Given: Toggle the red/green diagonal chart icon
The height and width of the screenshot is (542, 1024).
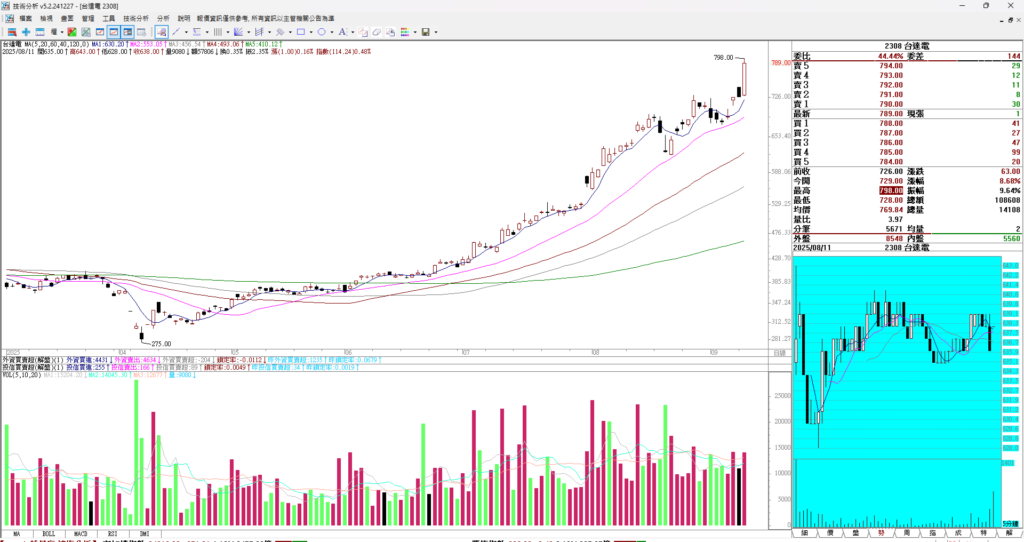Looking at the screenshot, I should coord(72,32).
